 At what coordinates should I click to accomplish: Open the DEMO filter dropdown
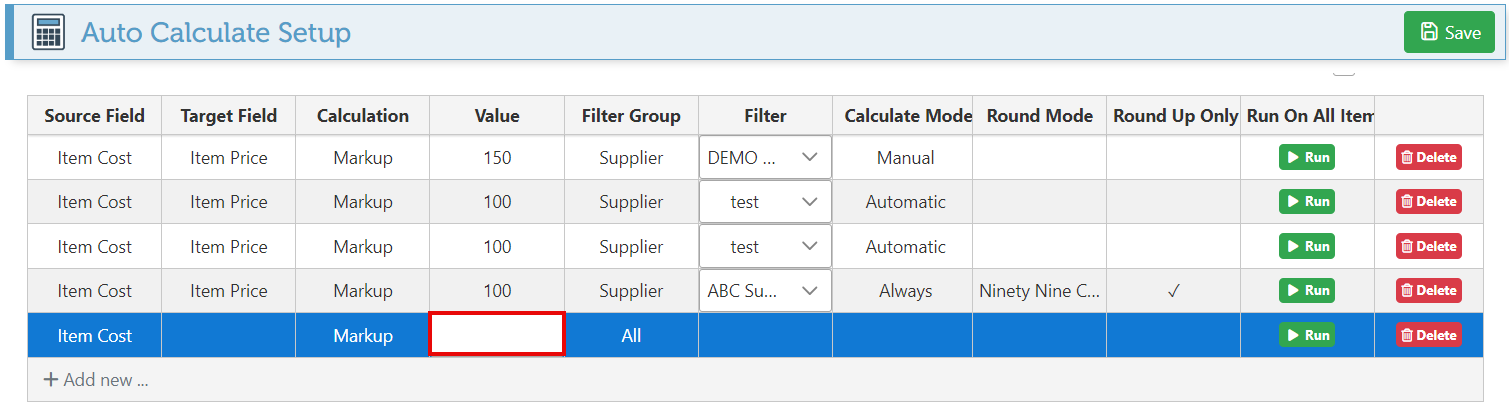point(765,157)
